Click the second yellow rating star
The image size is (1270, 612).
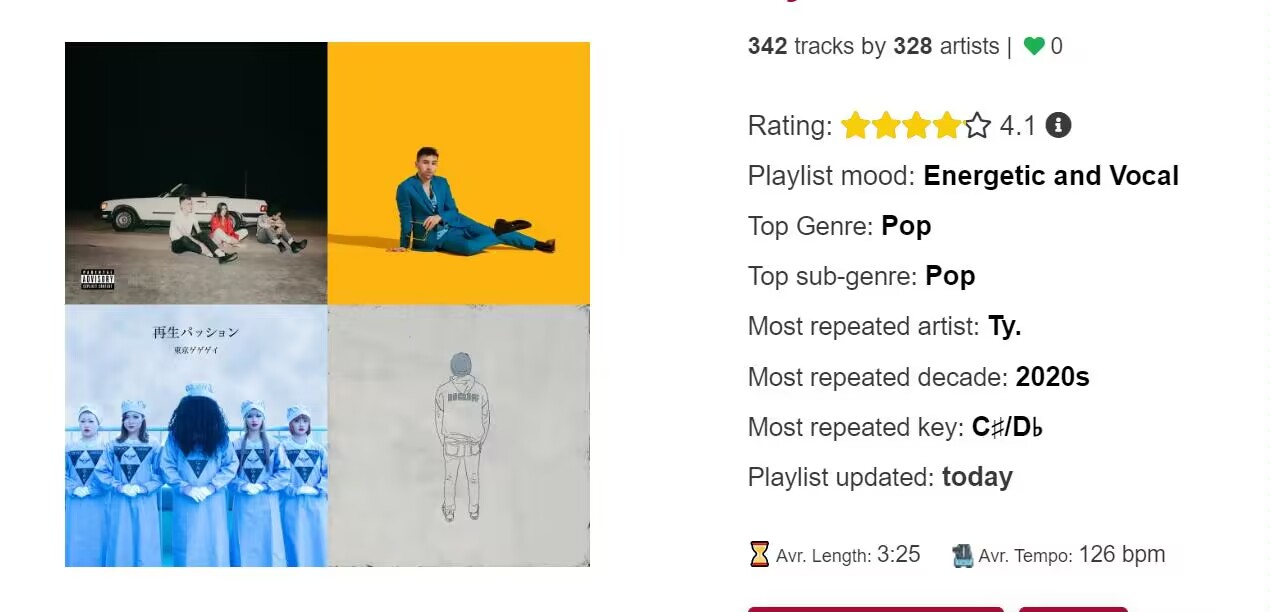tap(886, 126)
